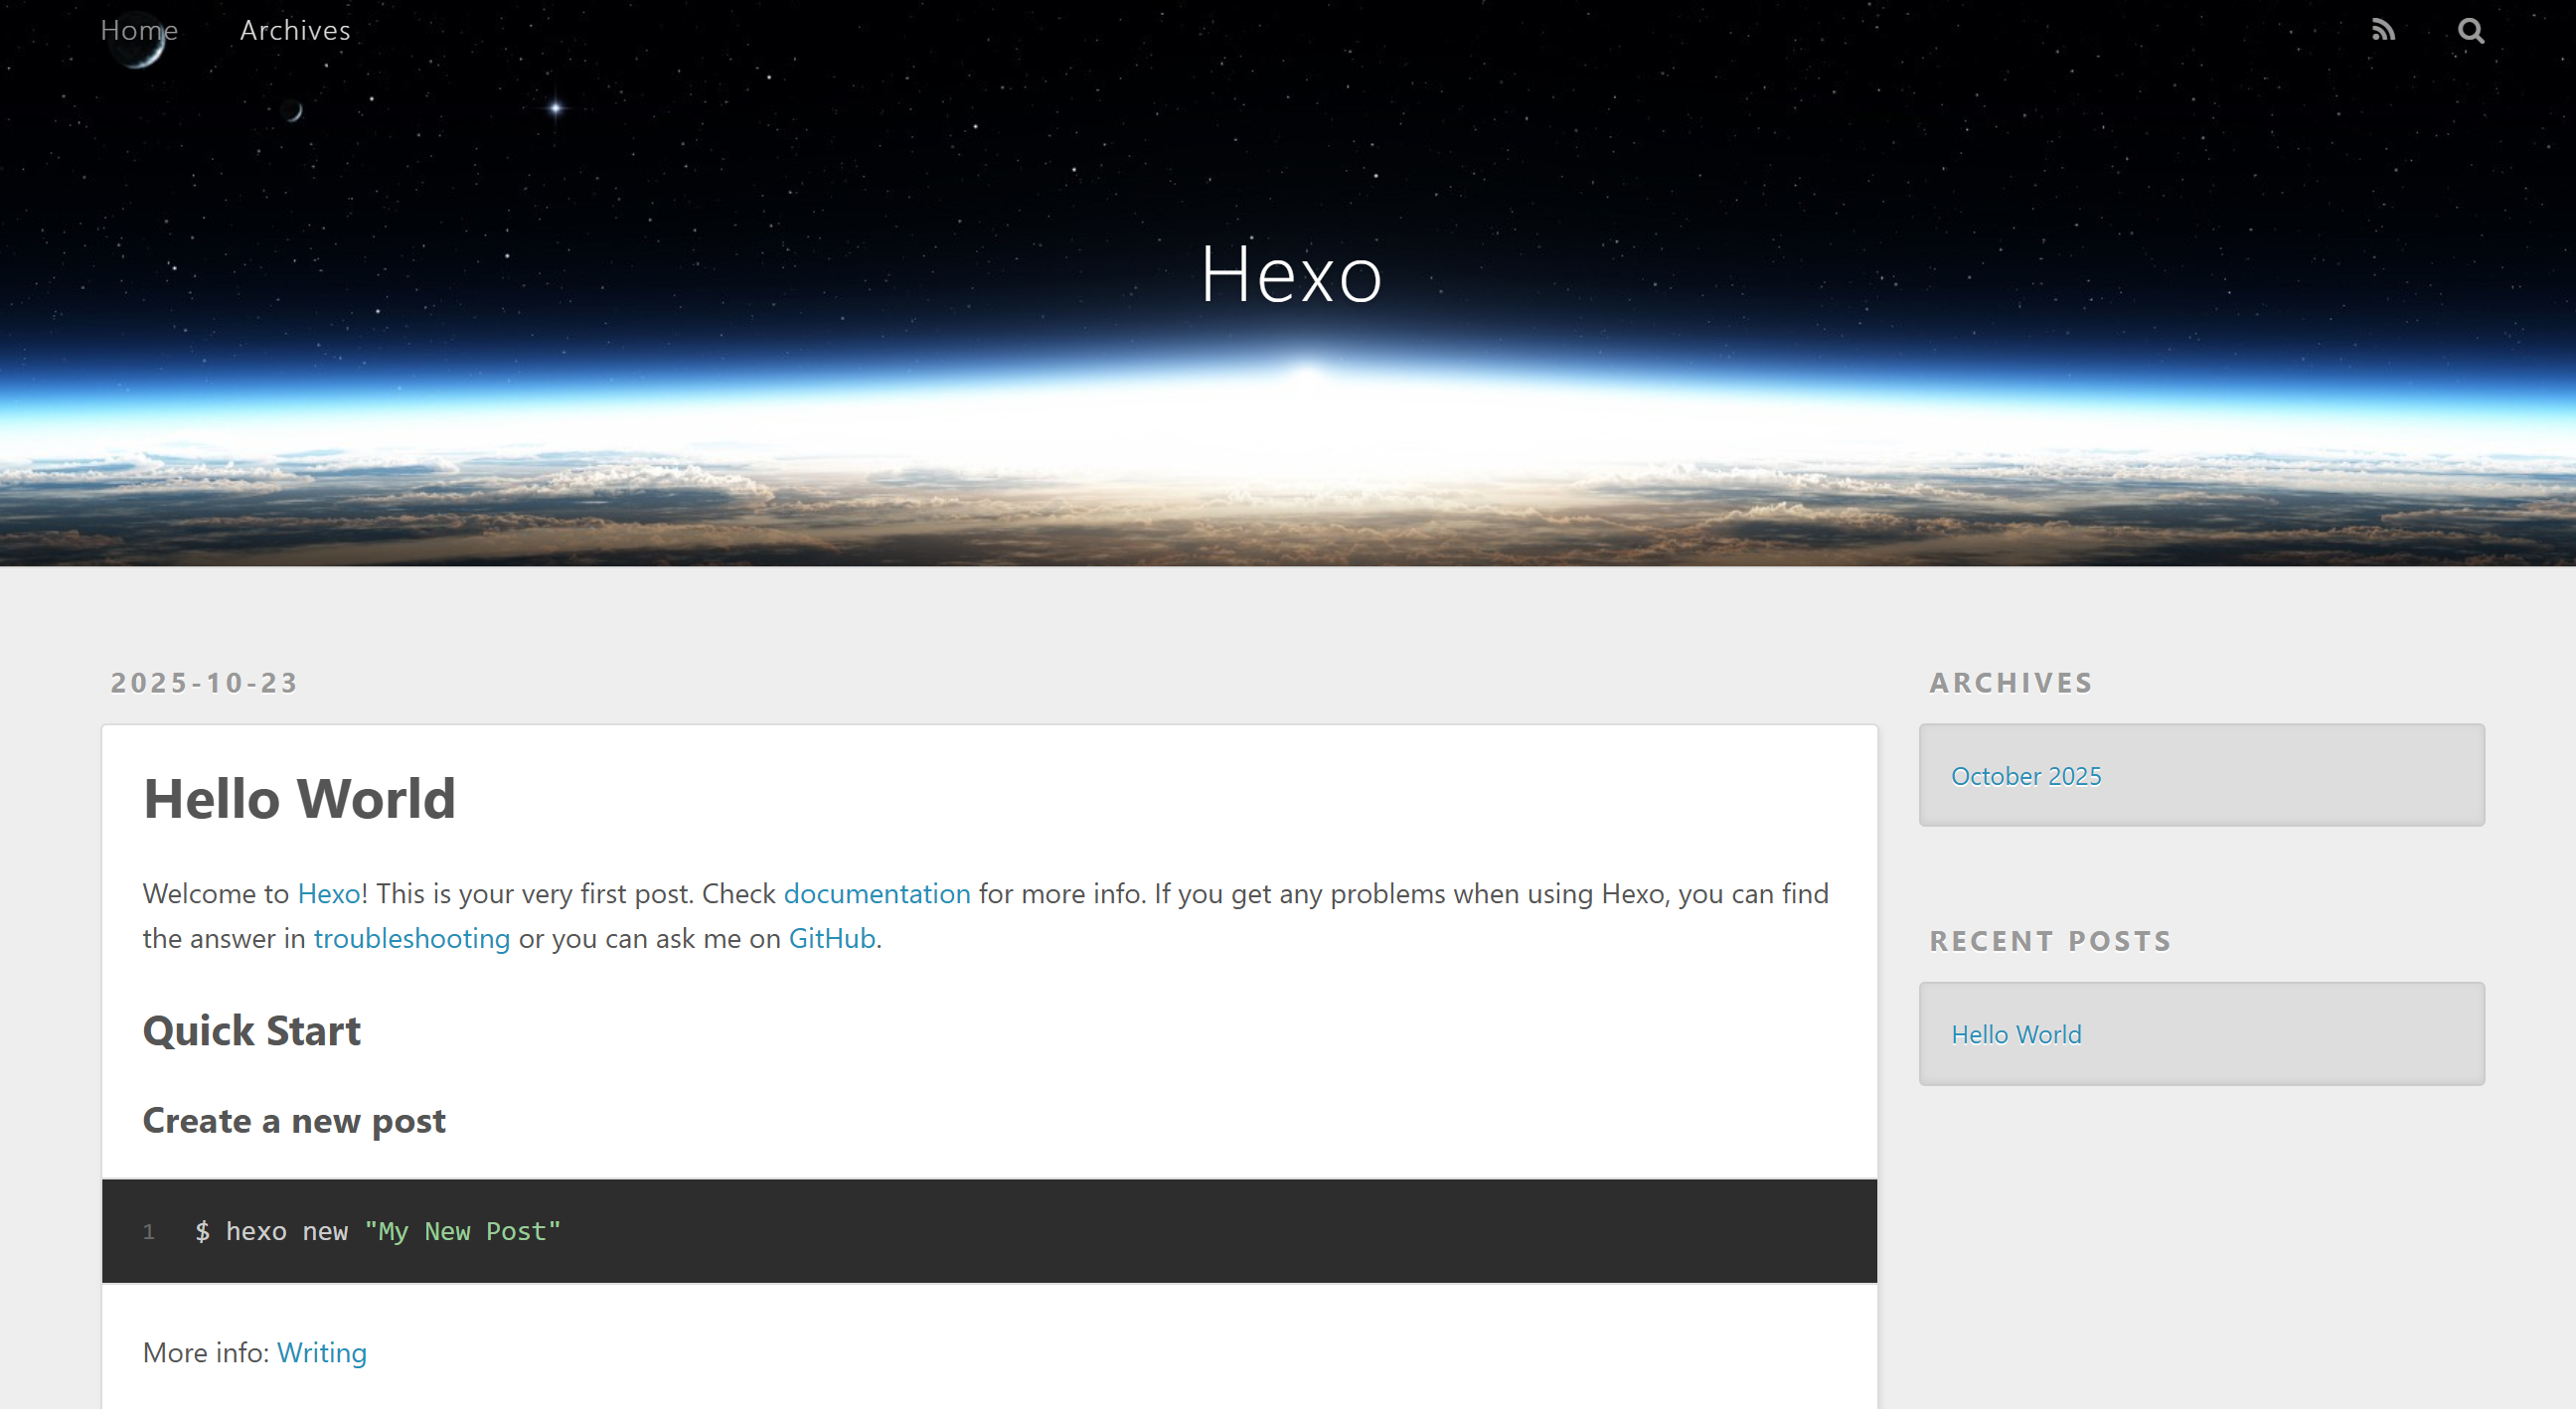Click the Archives sidebar heading
Screen dimensions: 2576x1409
point(2011,682)
